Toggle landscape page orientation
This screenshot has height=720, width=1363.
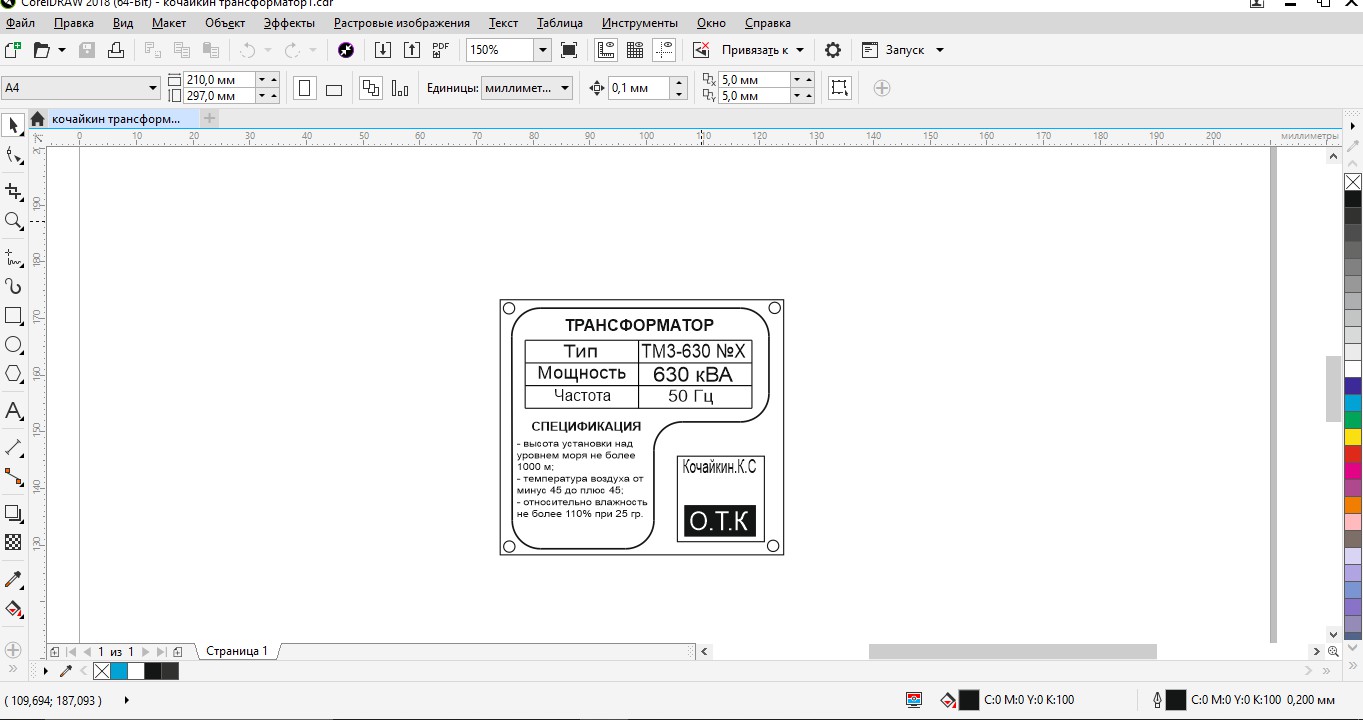tap(334, 88)
